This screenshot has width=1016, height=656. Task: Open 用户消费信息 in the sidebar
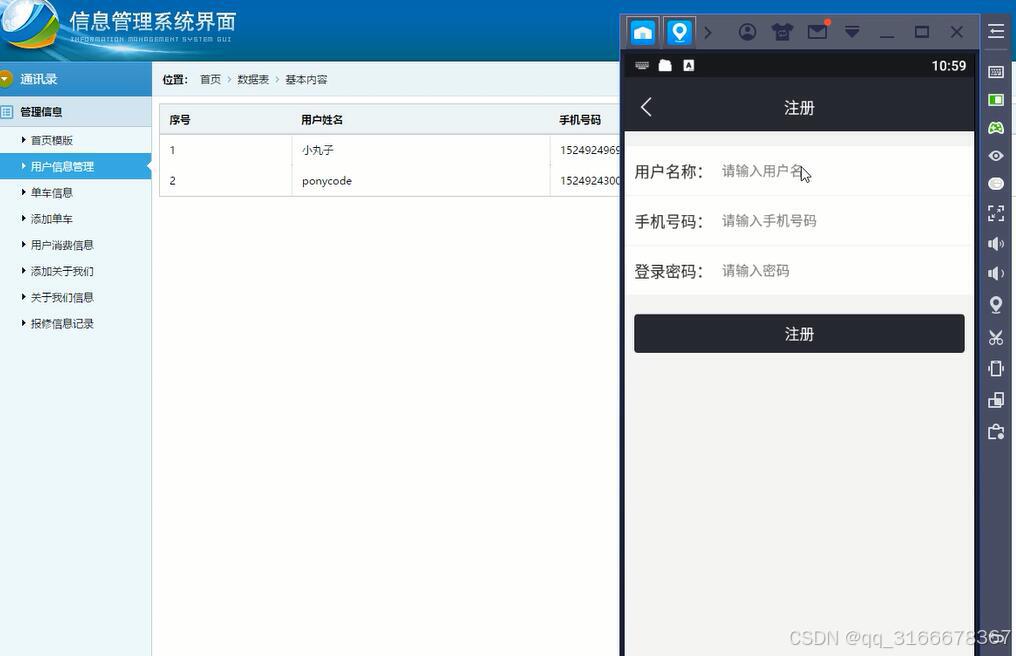click(62, 245)
